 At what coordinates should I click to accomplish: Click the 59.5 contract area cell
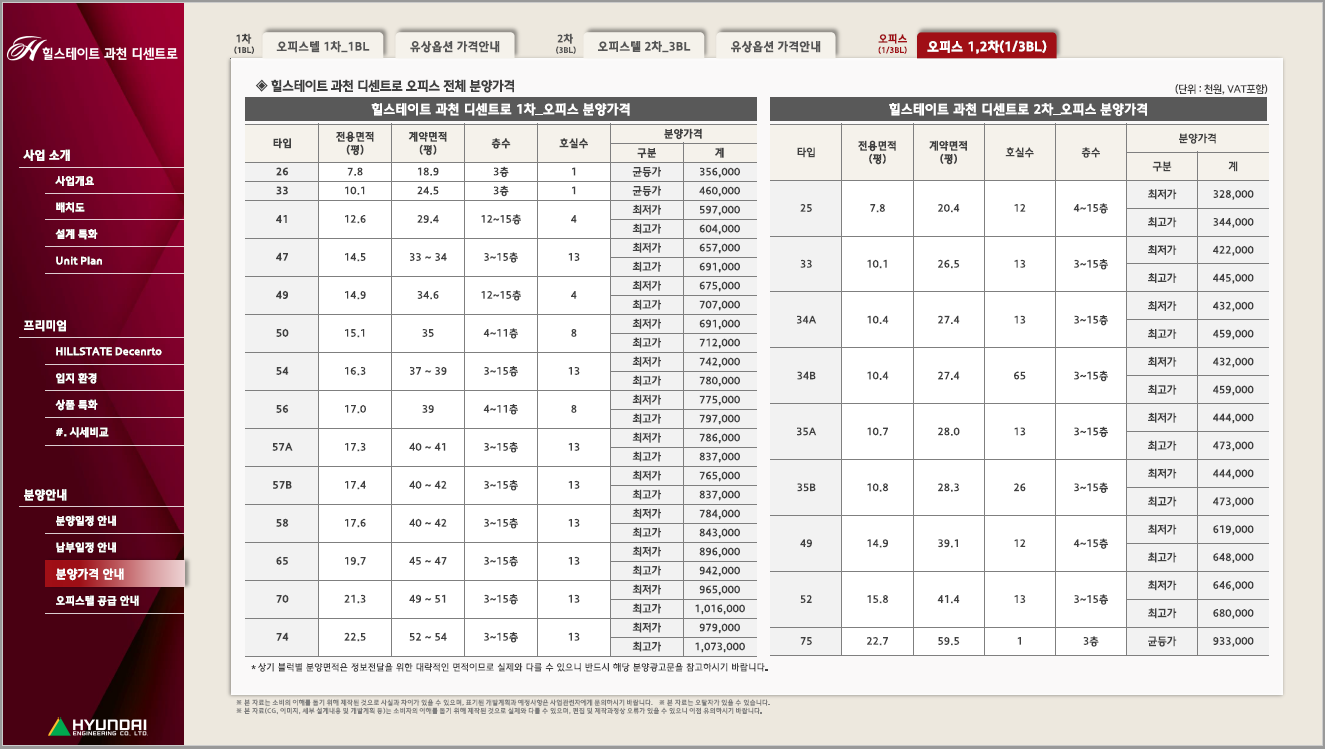click(949, 641)
